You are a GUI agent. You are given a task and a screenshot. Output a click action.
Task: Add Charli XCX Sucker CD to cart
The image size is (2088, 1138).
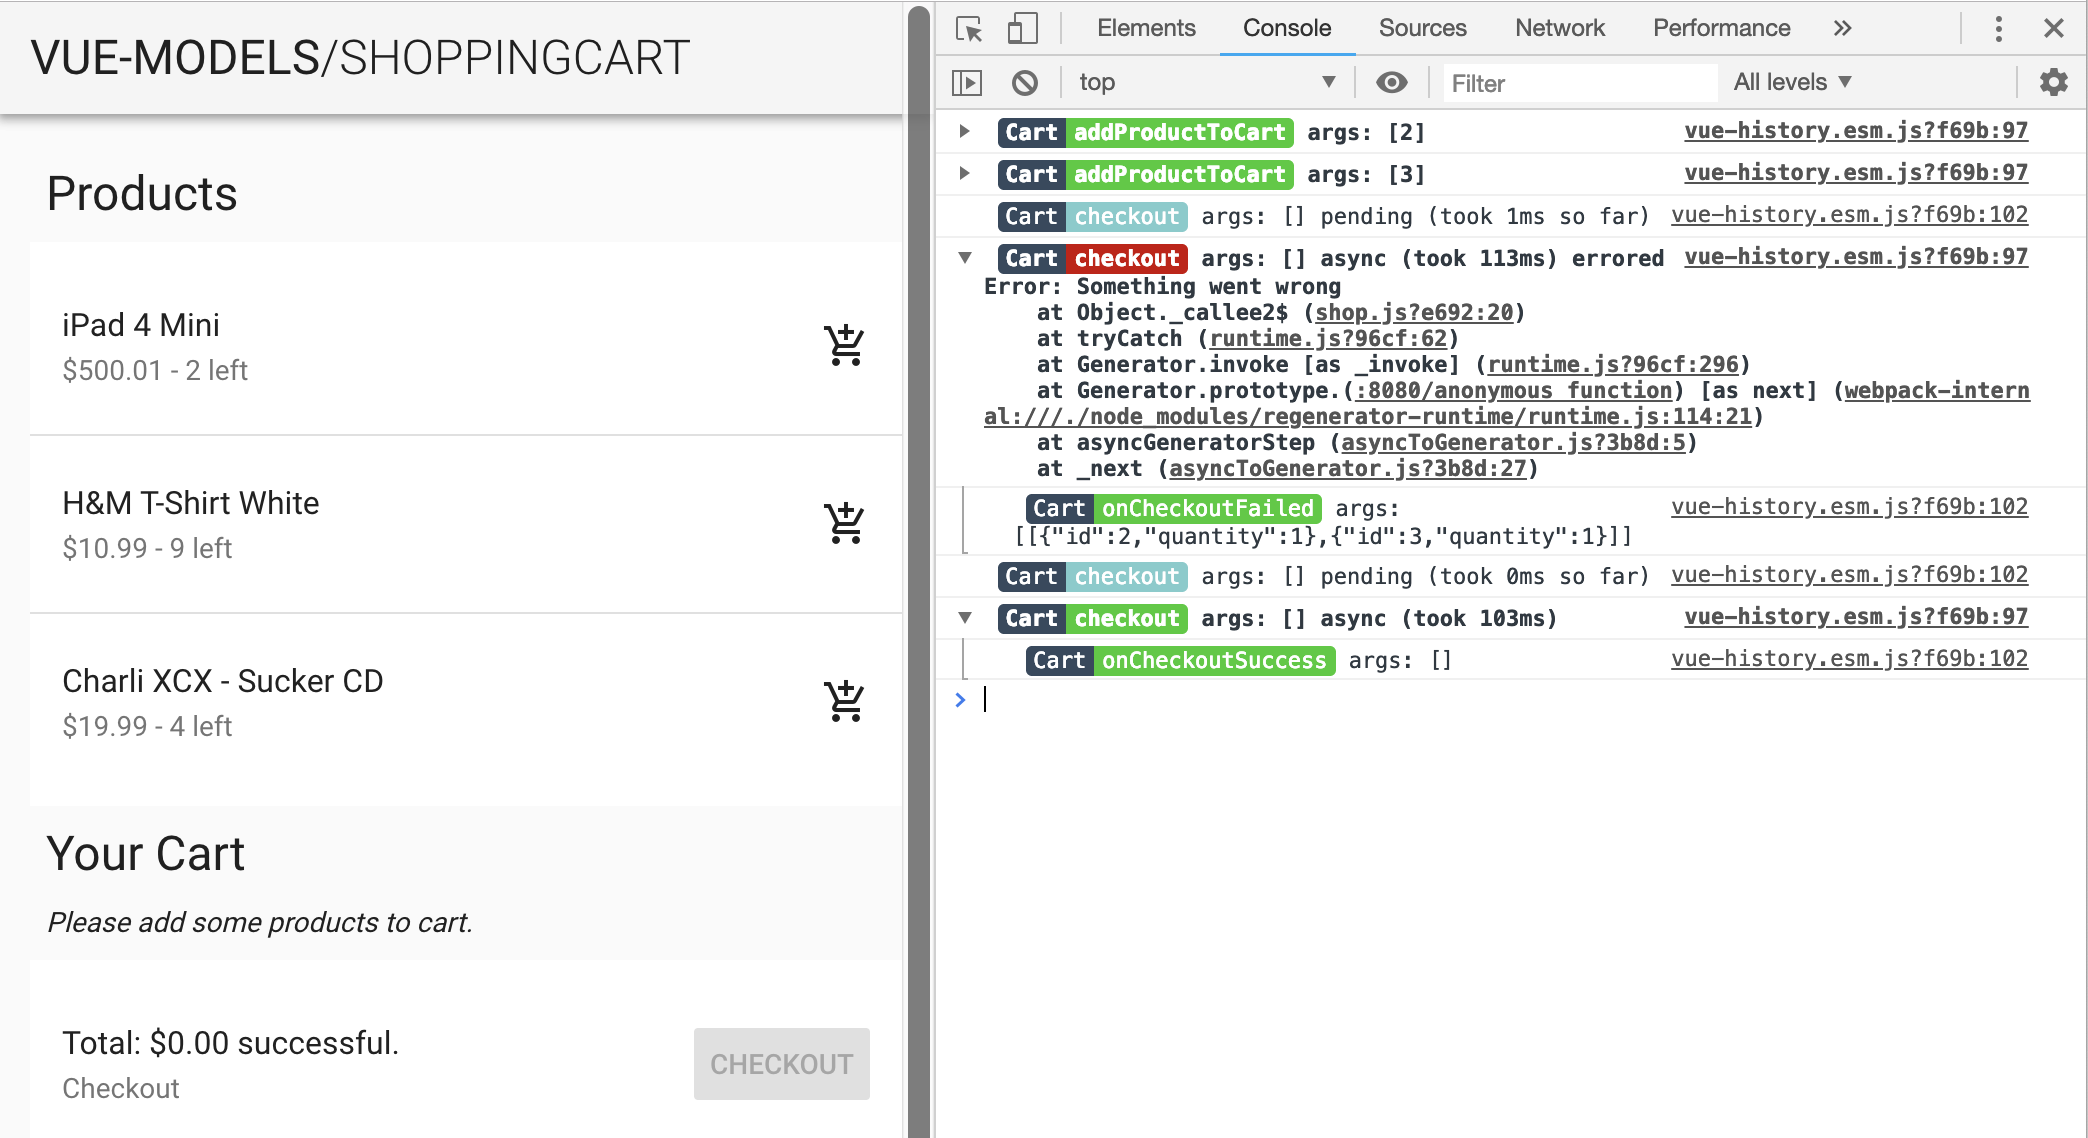(x=845, y=701)
